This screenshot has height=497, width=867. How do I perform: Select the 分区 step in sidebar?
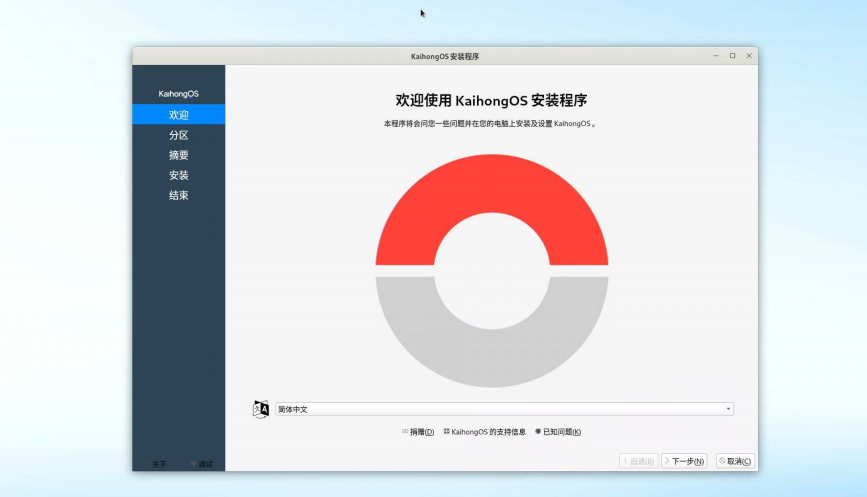pyautogui.click(x=179, y=135)
